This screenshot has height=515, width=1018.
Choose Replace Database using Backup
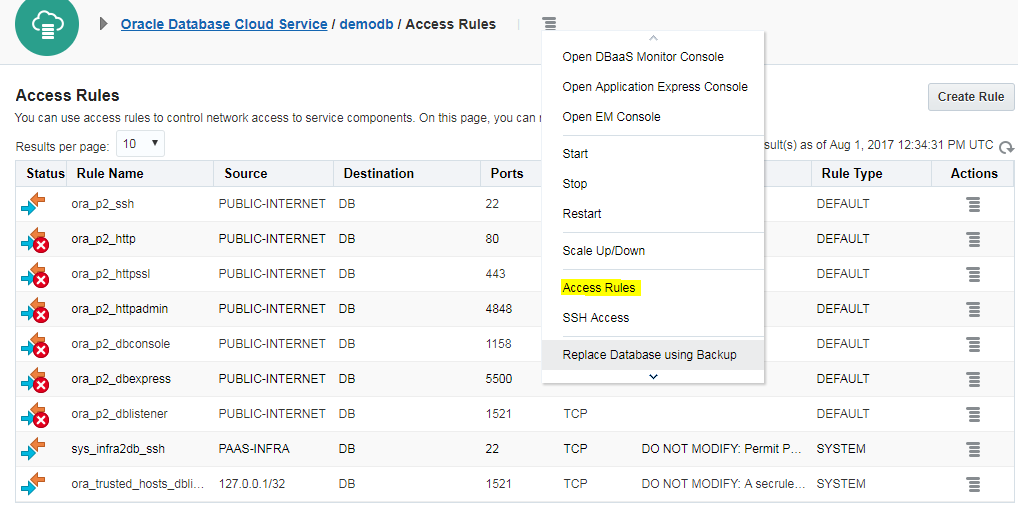649,355
